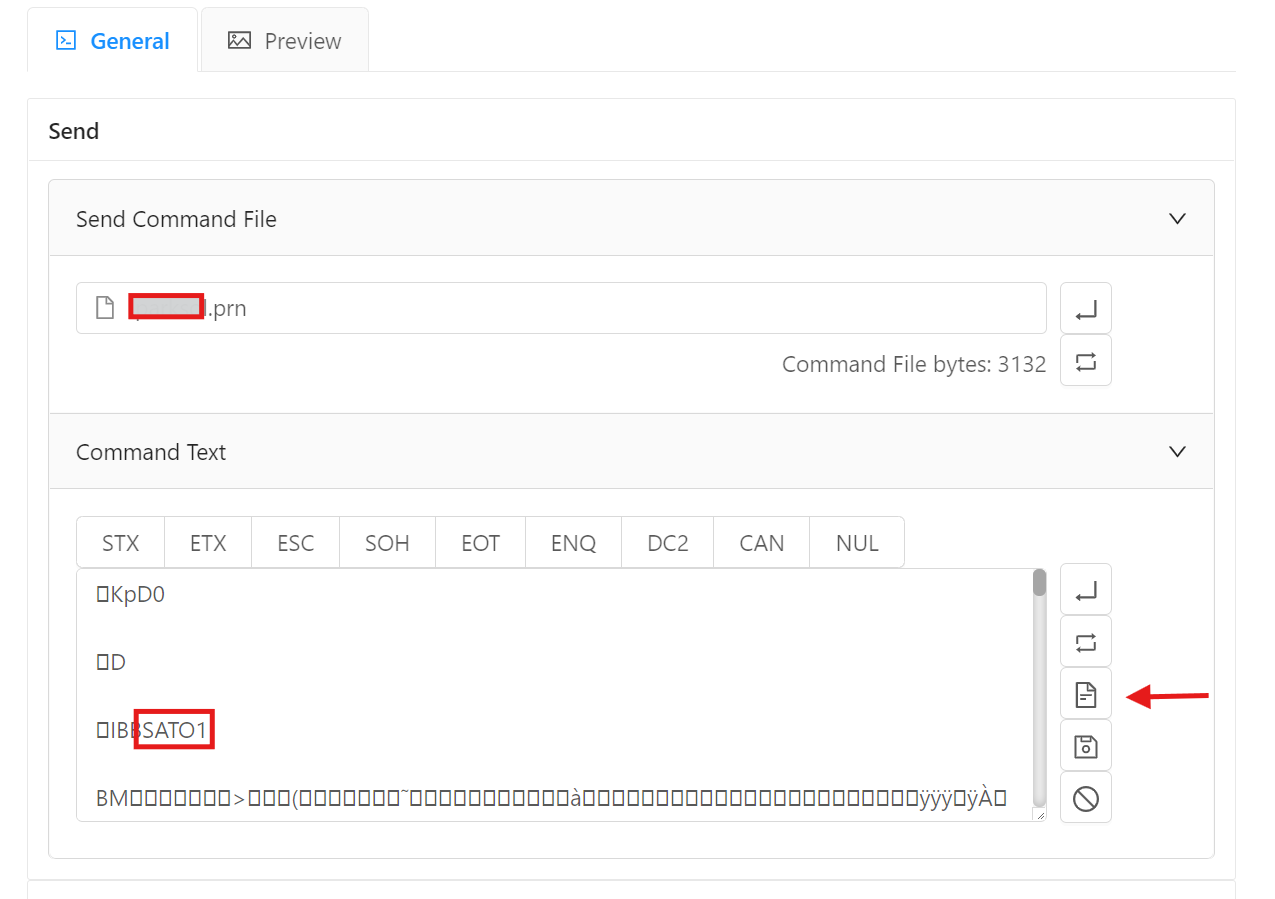Insert the NUL control character
This screenshot has height=899, width=1275.
click(857, 543)
